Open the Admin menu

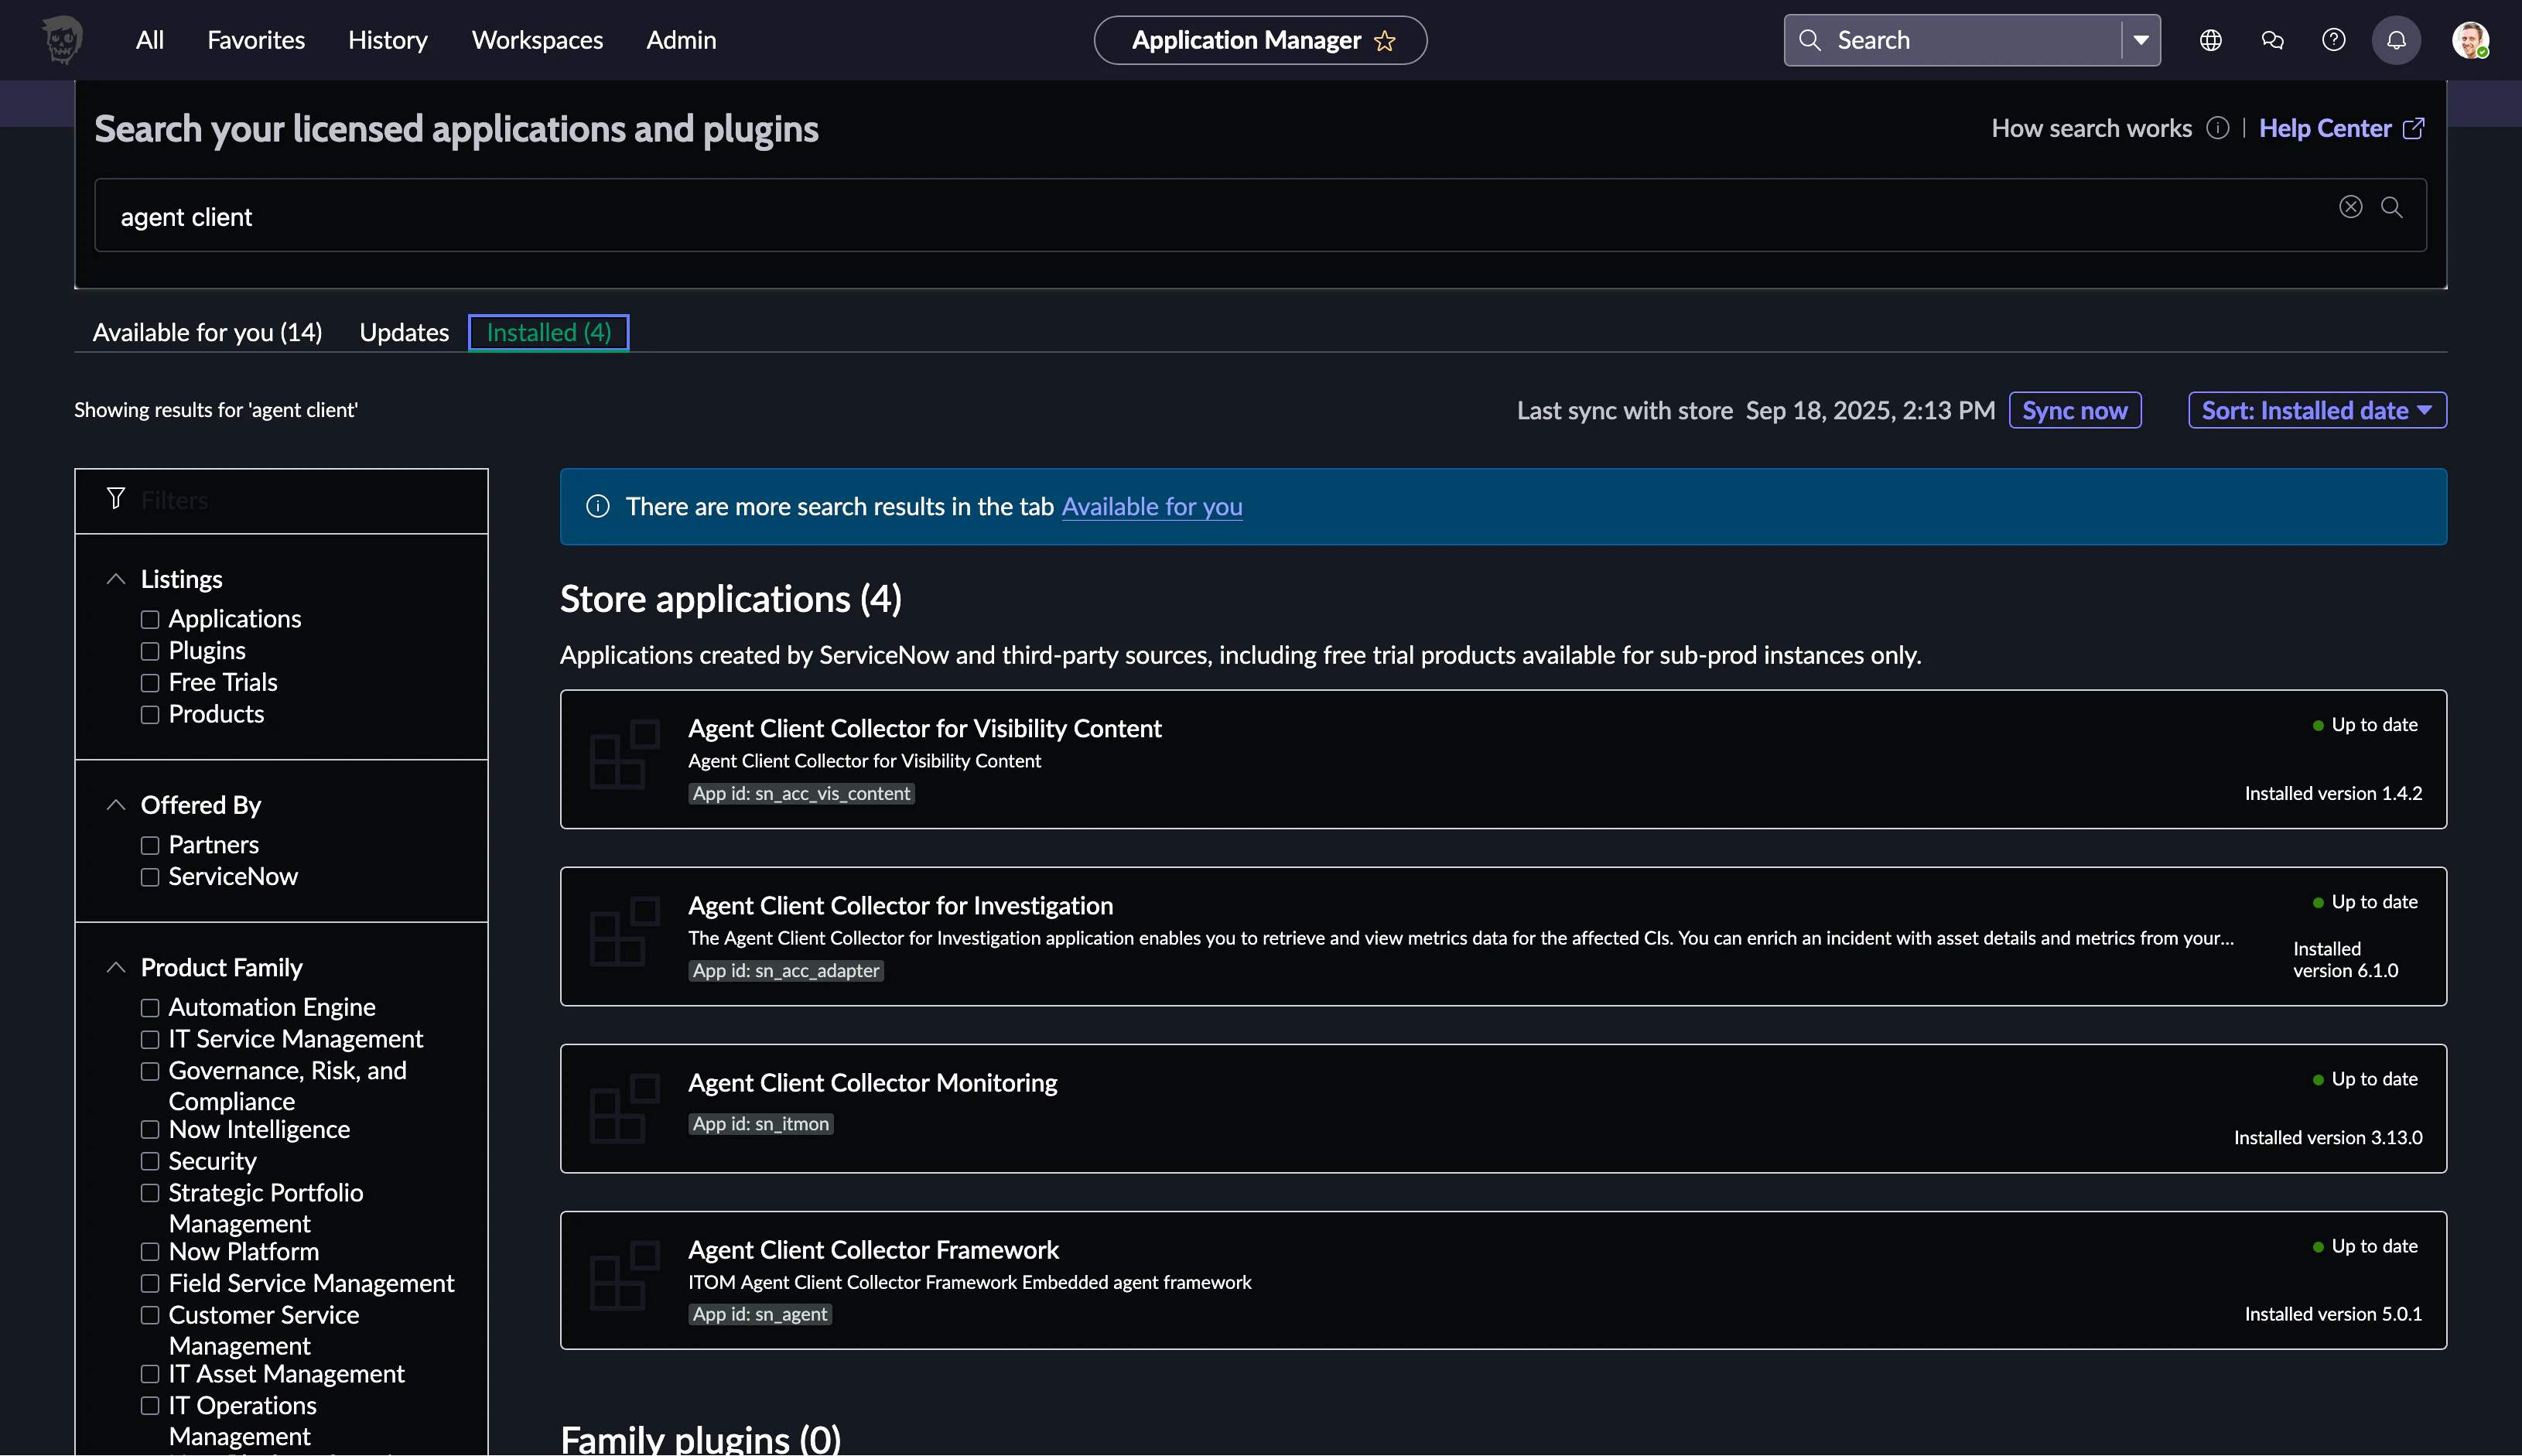[x=681, y=40]
